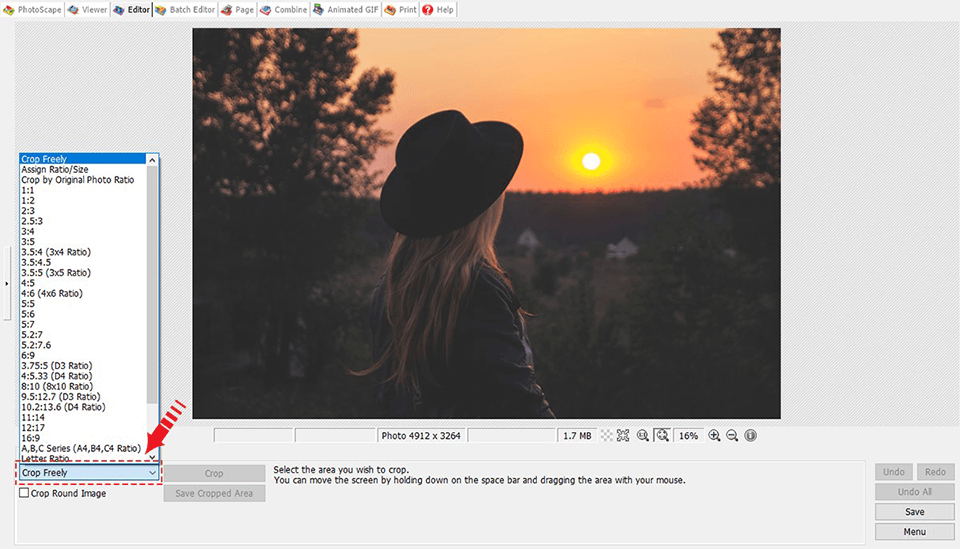Image resolution: width=960 pixels, height=549 pixels.
Task: Select the 4:6 (4x6 Ratio) option
Action: (x=83, y=293)
